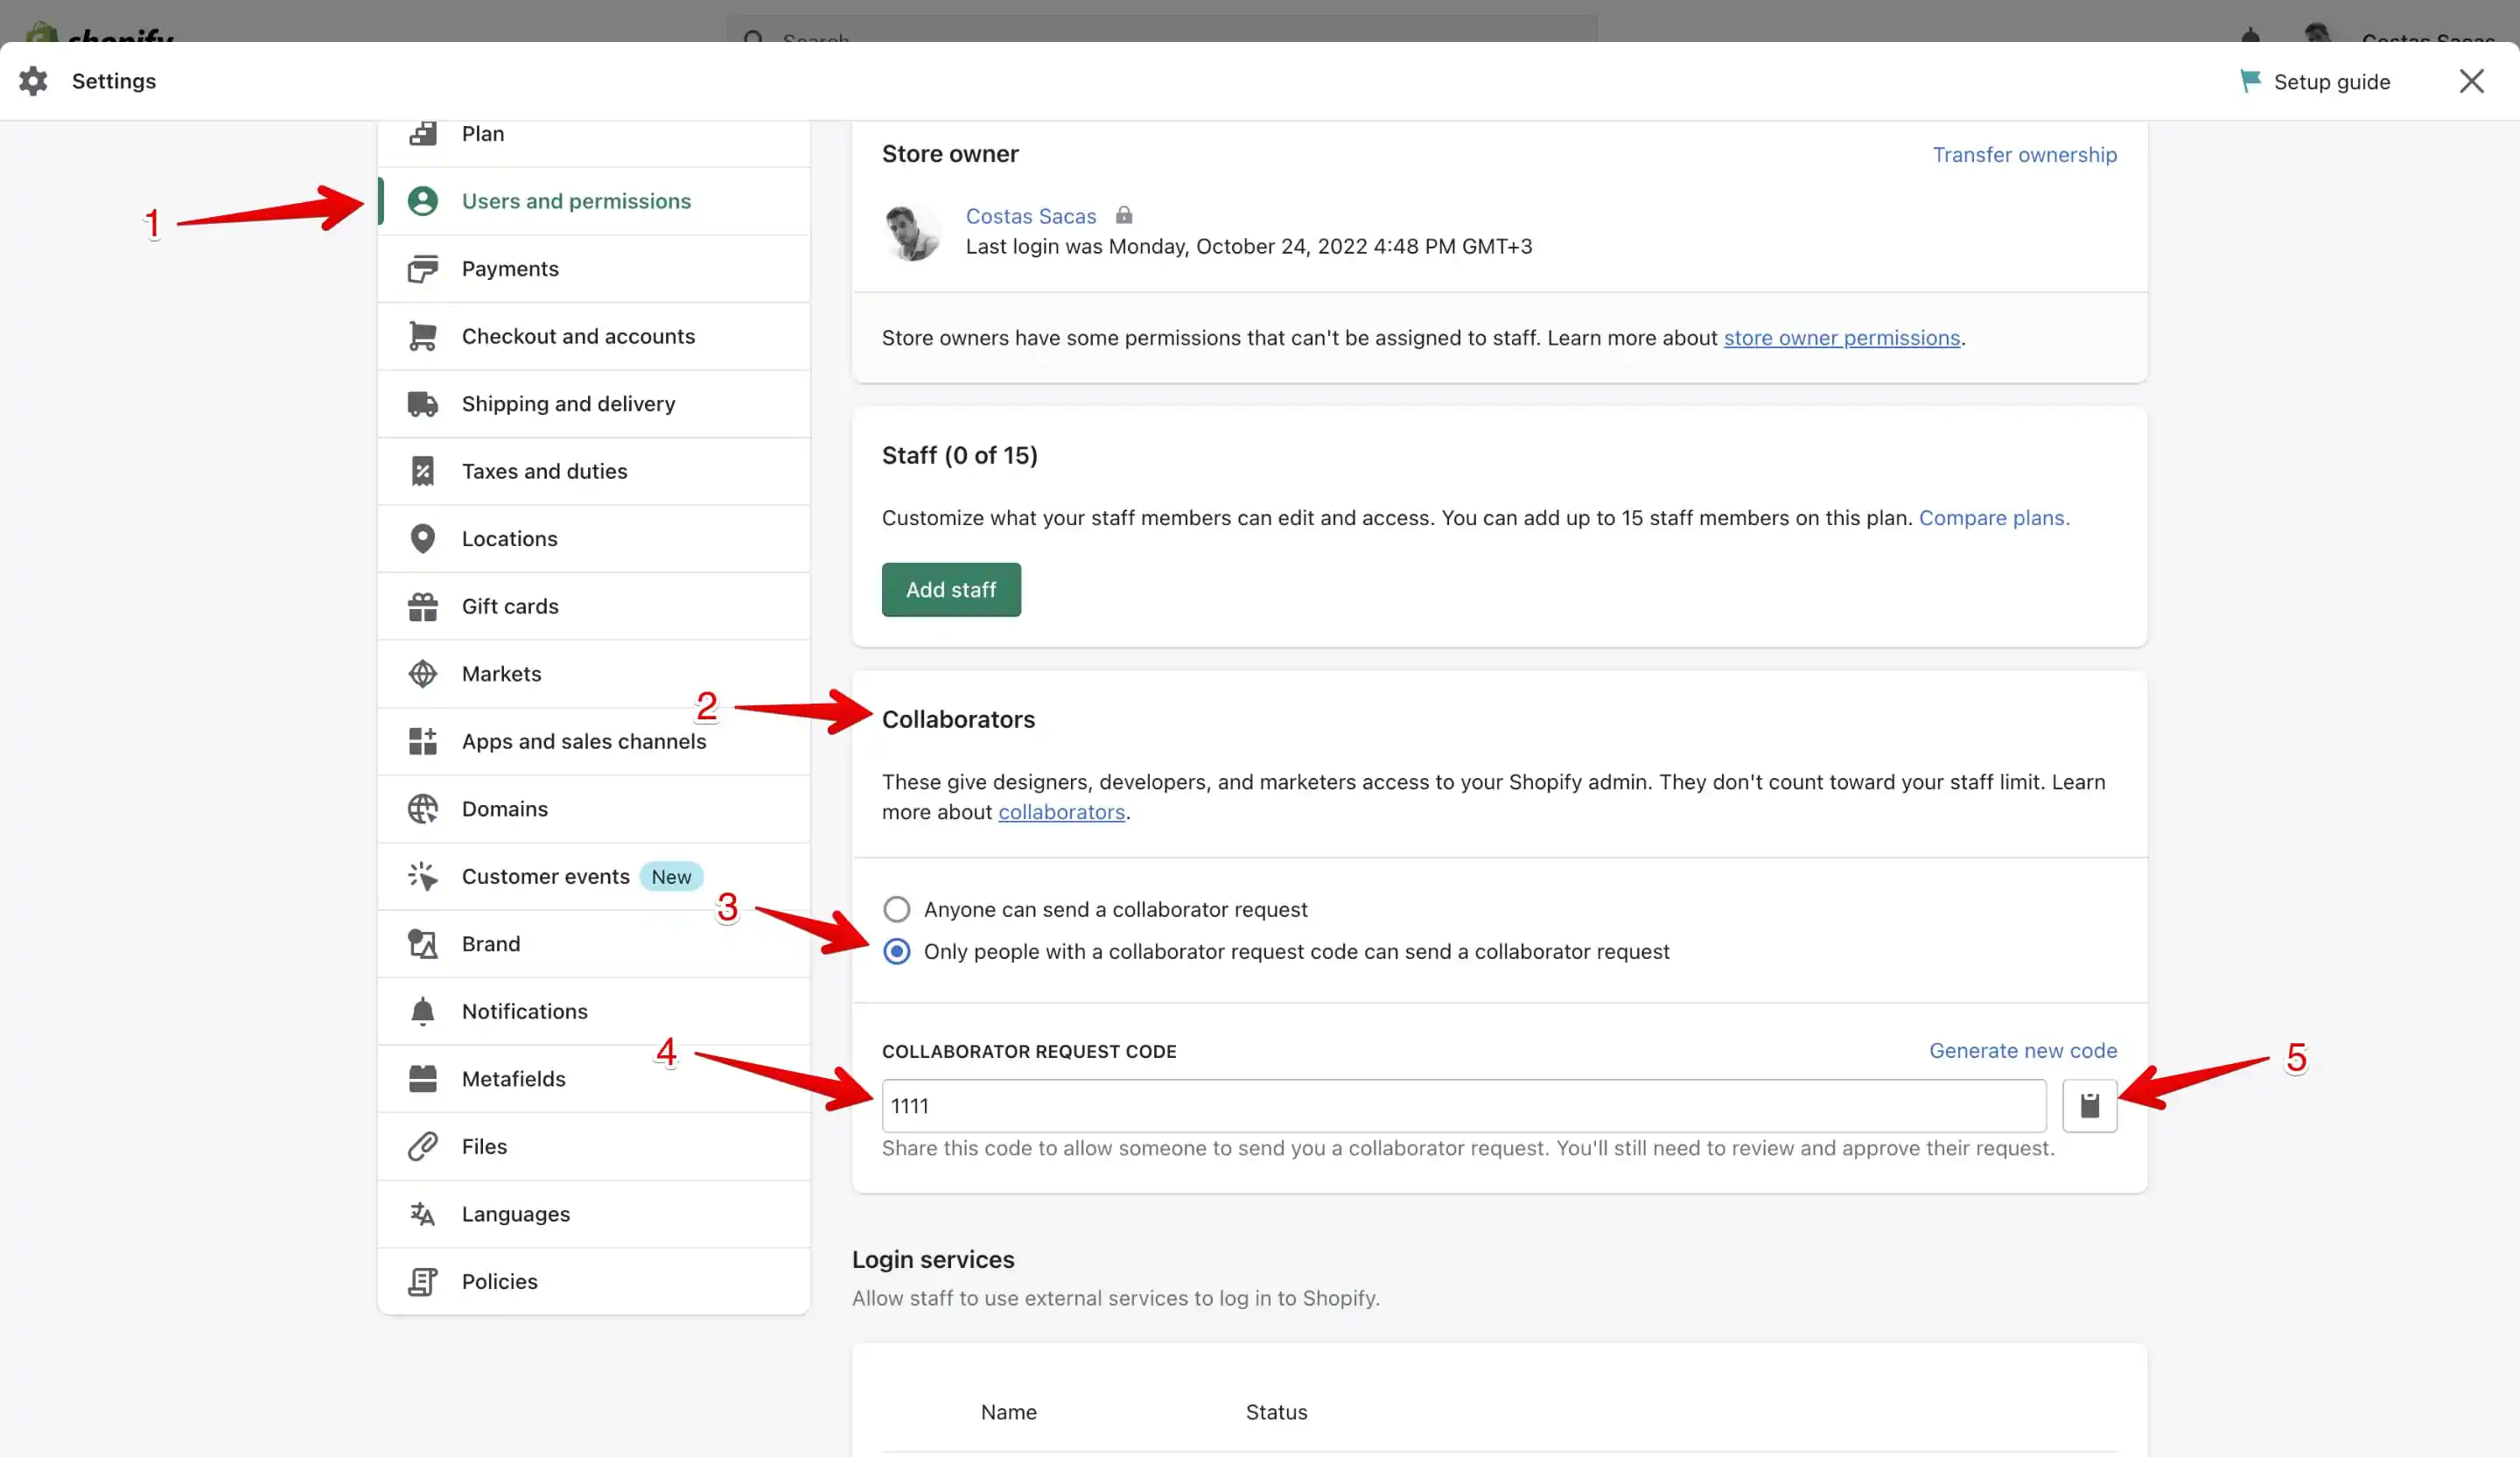
Task: Click the Notifications bell icon
Action: click(423, 1011)
